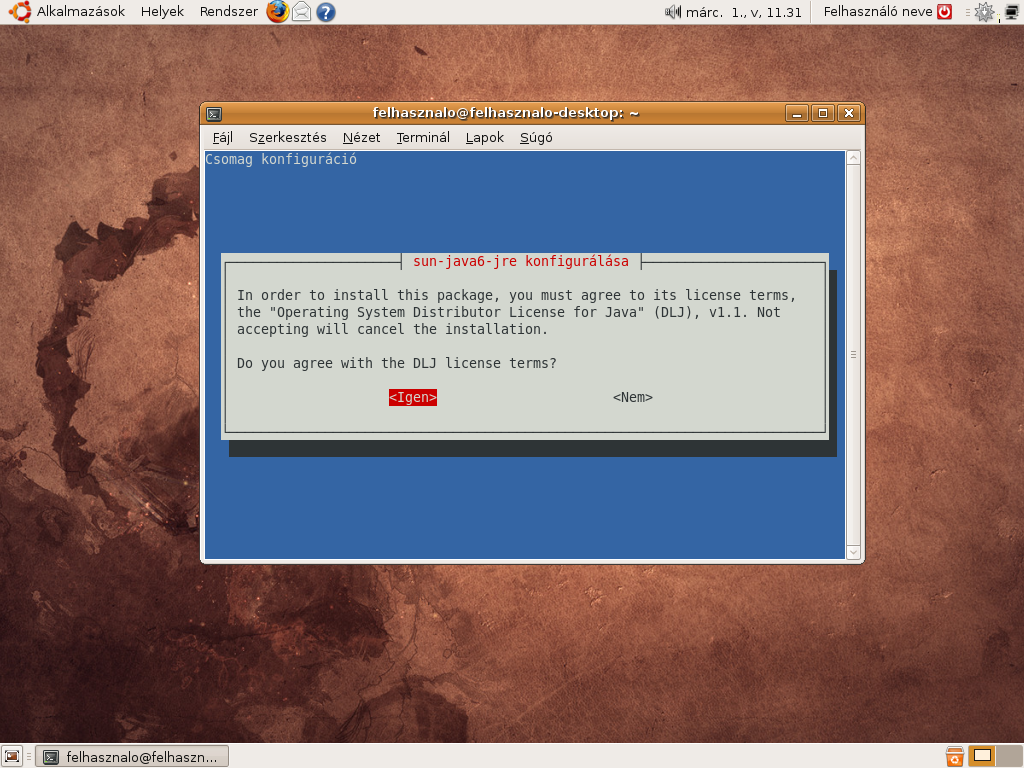Close the terminal window
The image size is (1024, 768).
pos(849,114)
